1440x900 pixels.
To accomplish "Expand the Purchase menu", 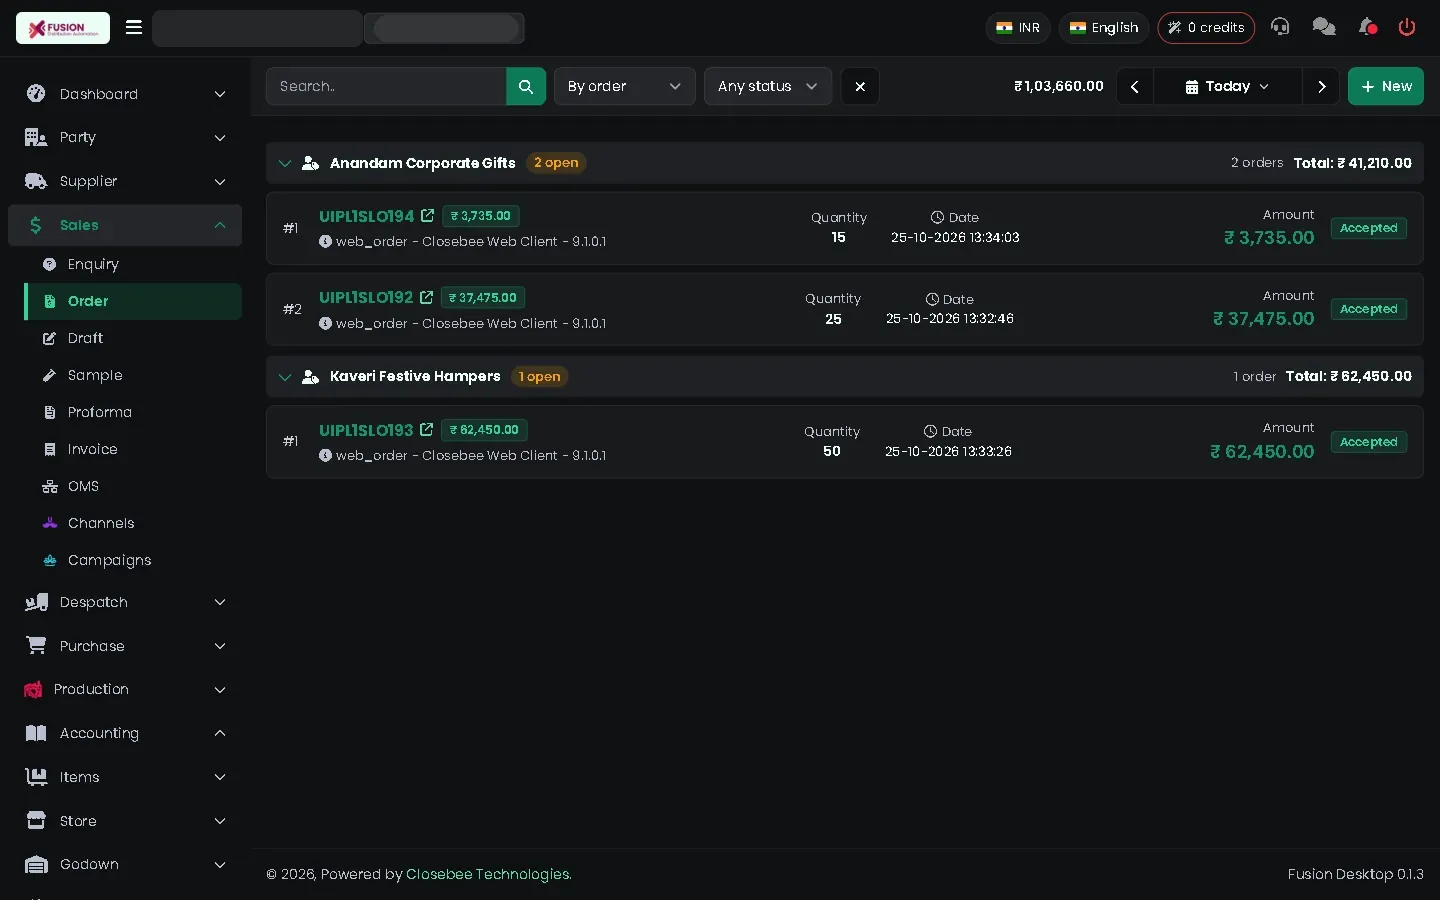I will point(125,646).
